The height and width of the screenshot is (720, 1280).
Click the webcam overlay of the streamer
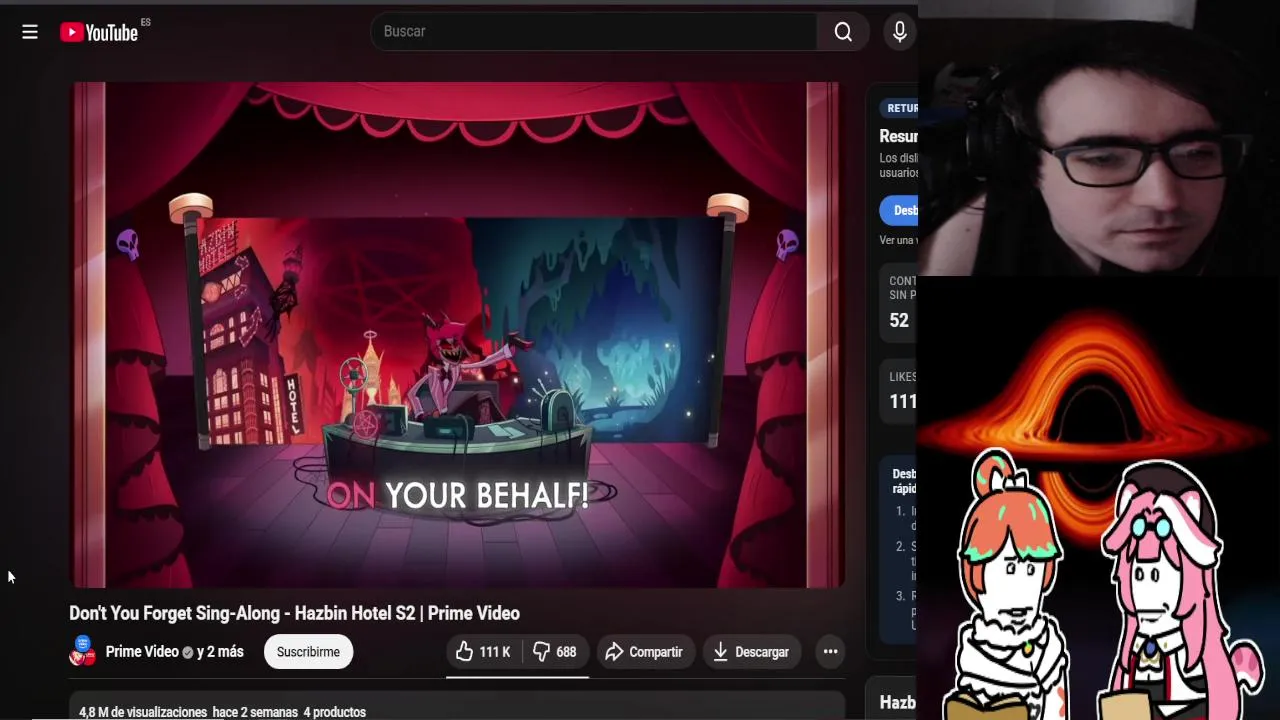1099,138
